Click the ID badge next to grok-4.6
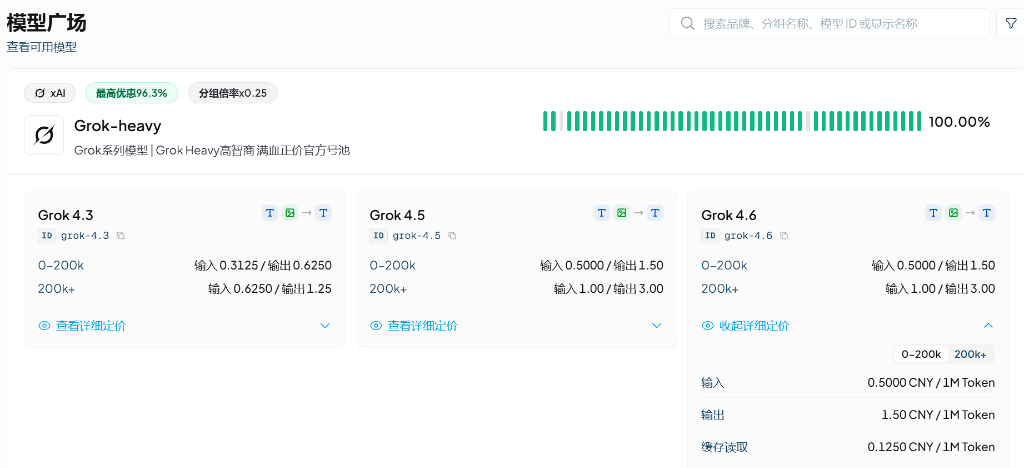This screenshot has height=468, width=1024. point(710,236)
